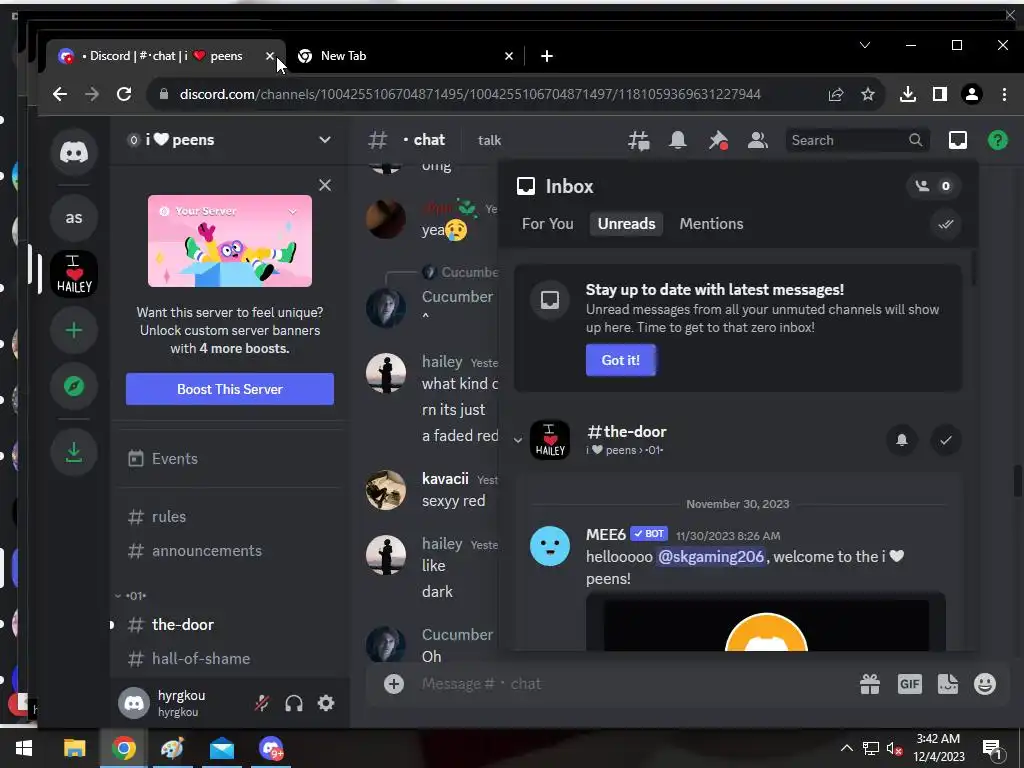1024x768 pixels.
Task: Show hidden system tray icons chevron
Action: (846, 748)
